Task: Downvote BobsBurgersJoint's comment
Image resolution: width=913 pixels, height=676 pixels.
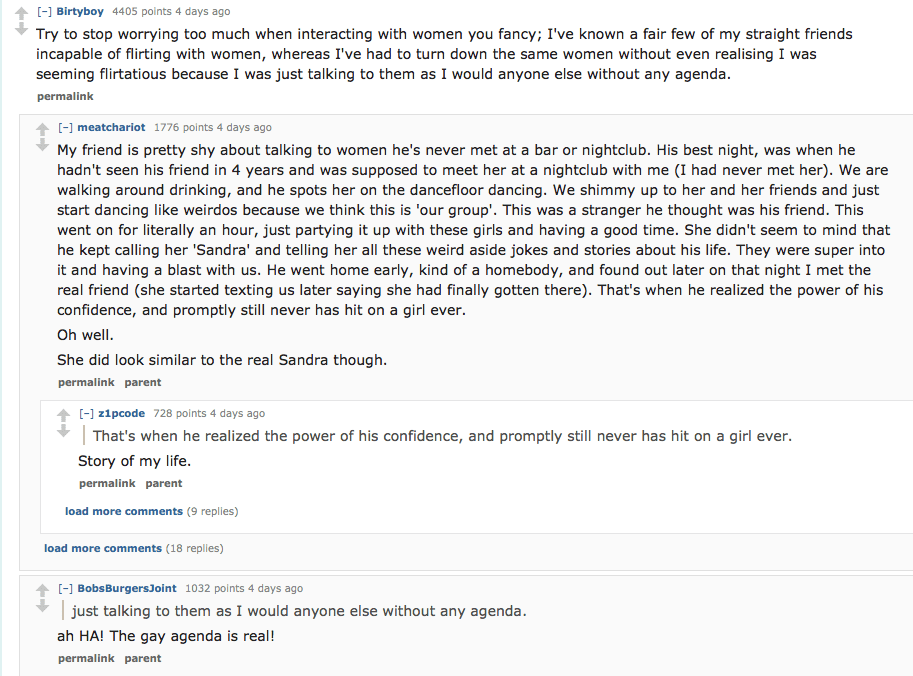Action: click(42, 607)
